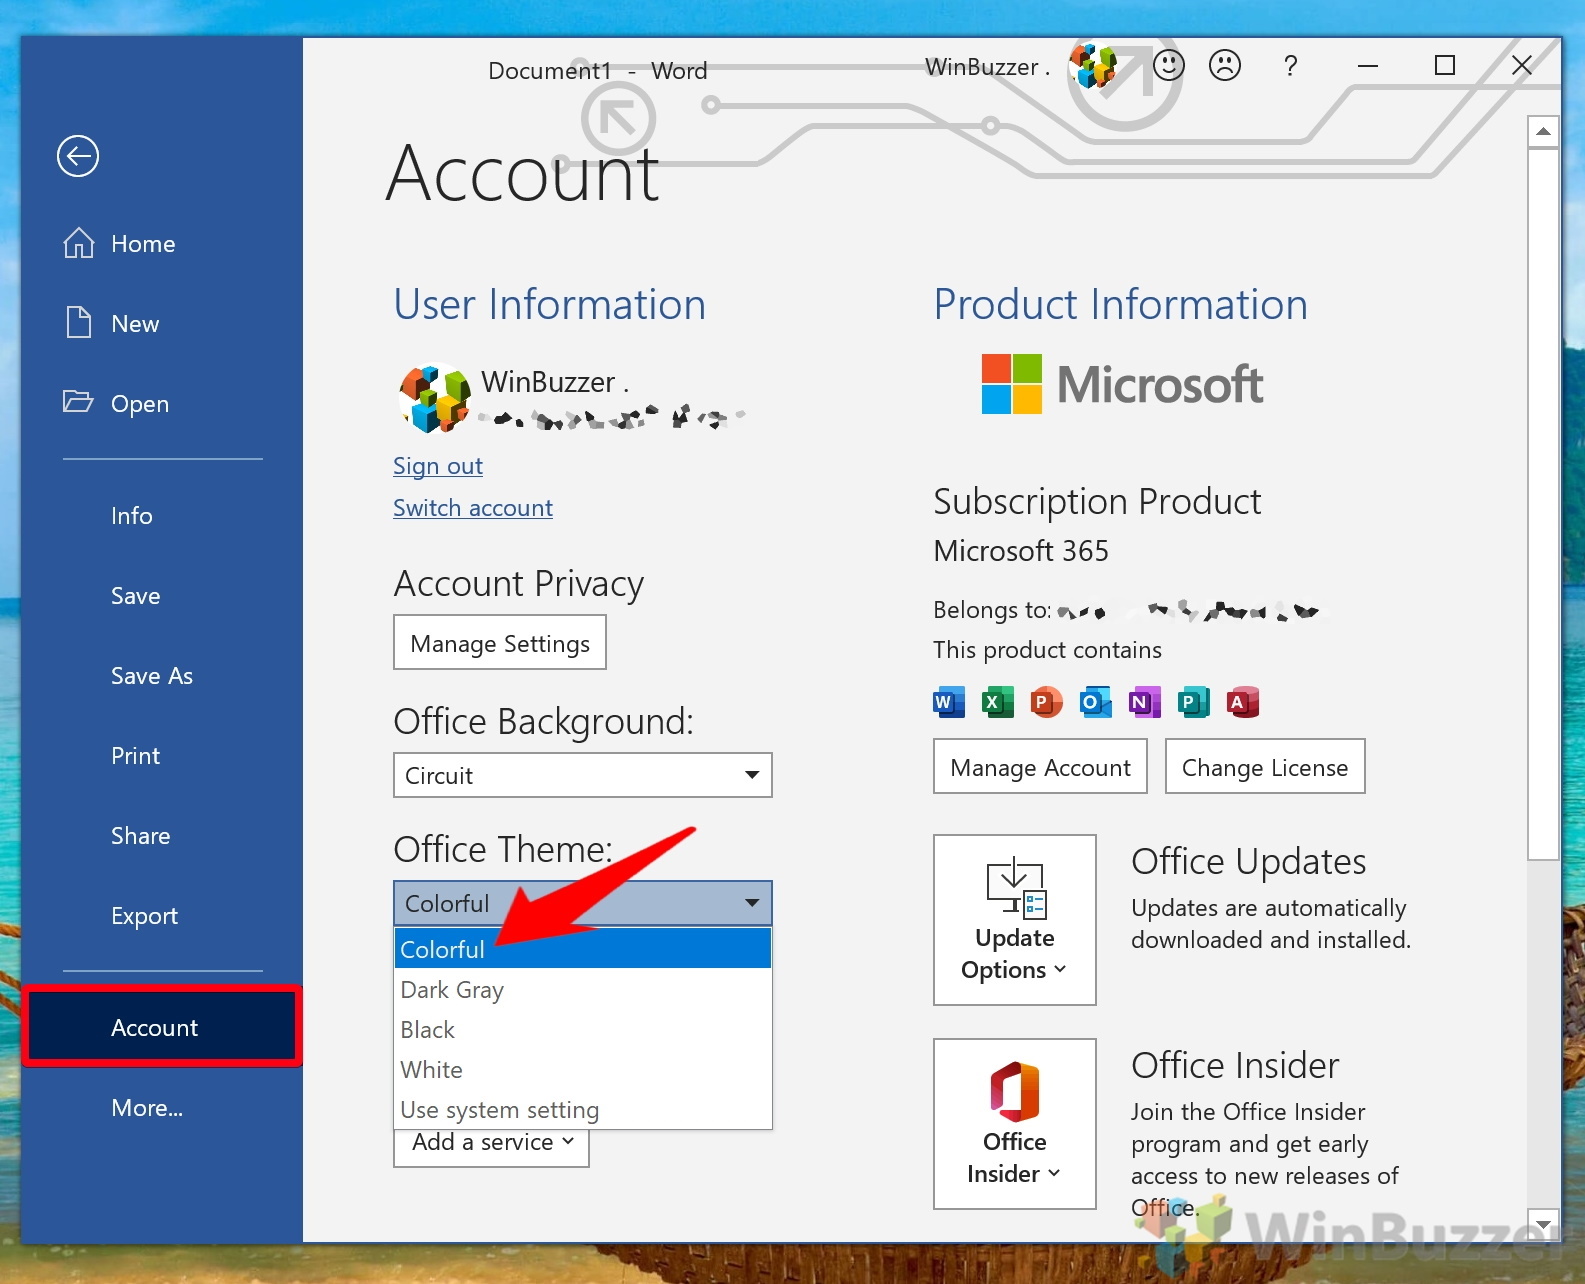The height and width of the screenshot is (1284, 1585).
Task: Open the Update Options dropdown button
Action: pyautogui.click(x=1015, y=920)
